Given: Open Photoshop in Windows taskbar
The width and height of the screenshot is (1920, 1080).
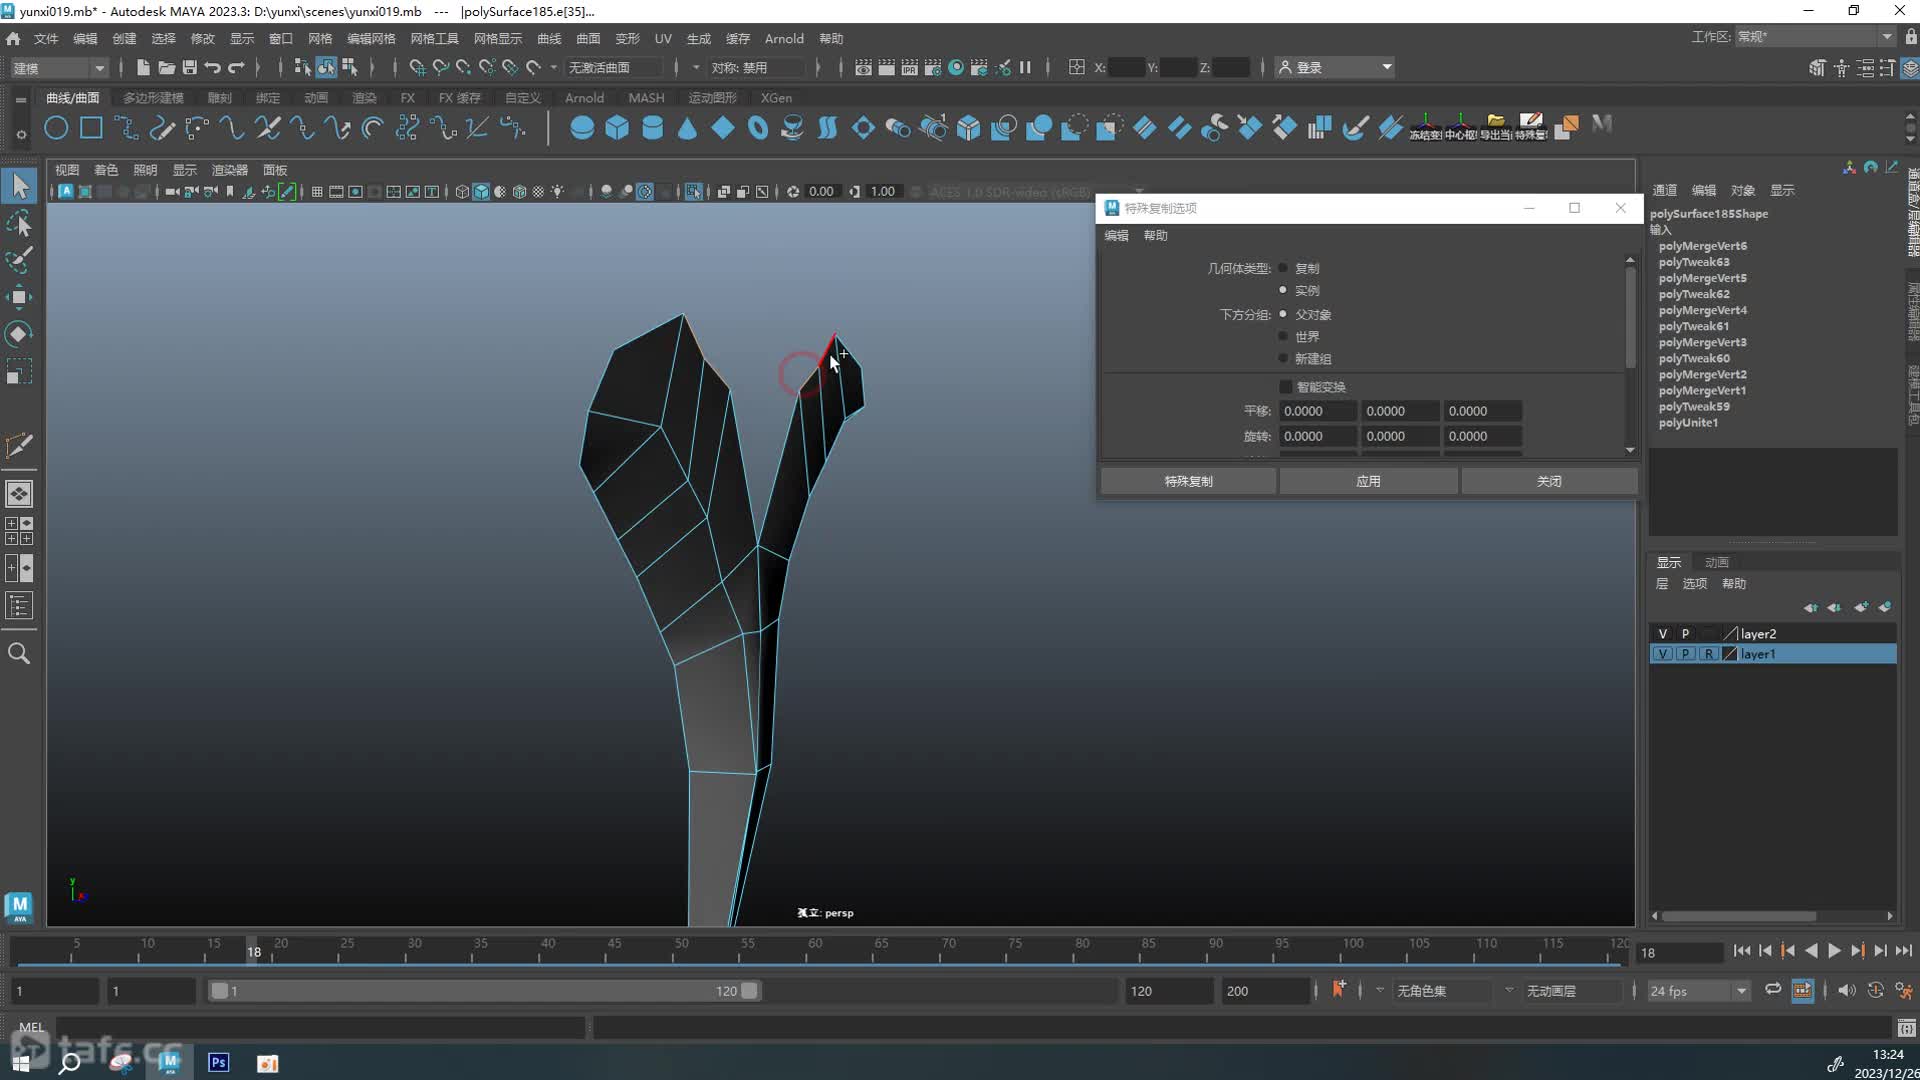Looking at the screenshot, I should coord(218,1062).
